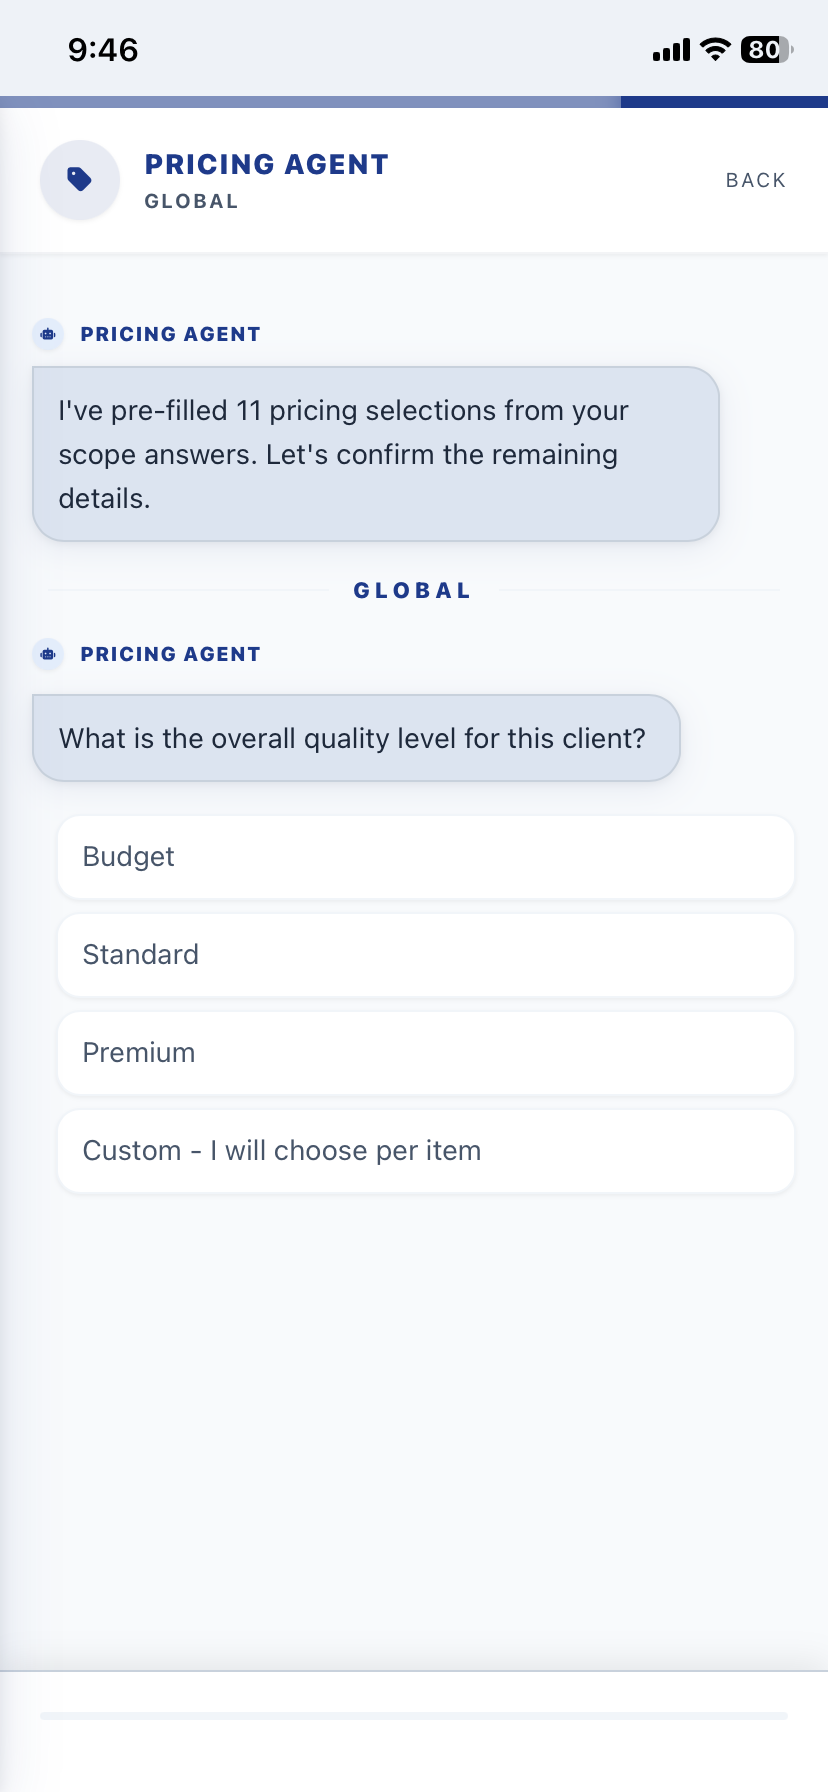Select the Standard quality option

click(425, 954)
